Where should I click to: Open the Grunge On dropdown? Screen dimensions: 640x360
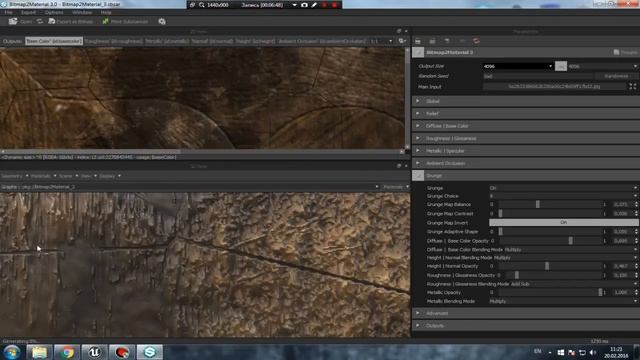click(563, 188)
